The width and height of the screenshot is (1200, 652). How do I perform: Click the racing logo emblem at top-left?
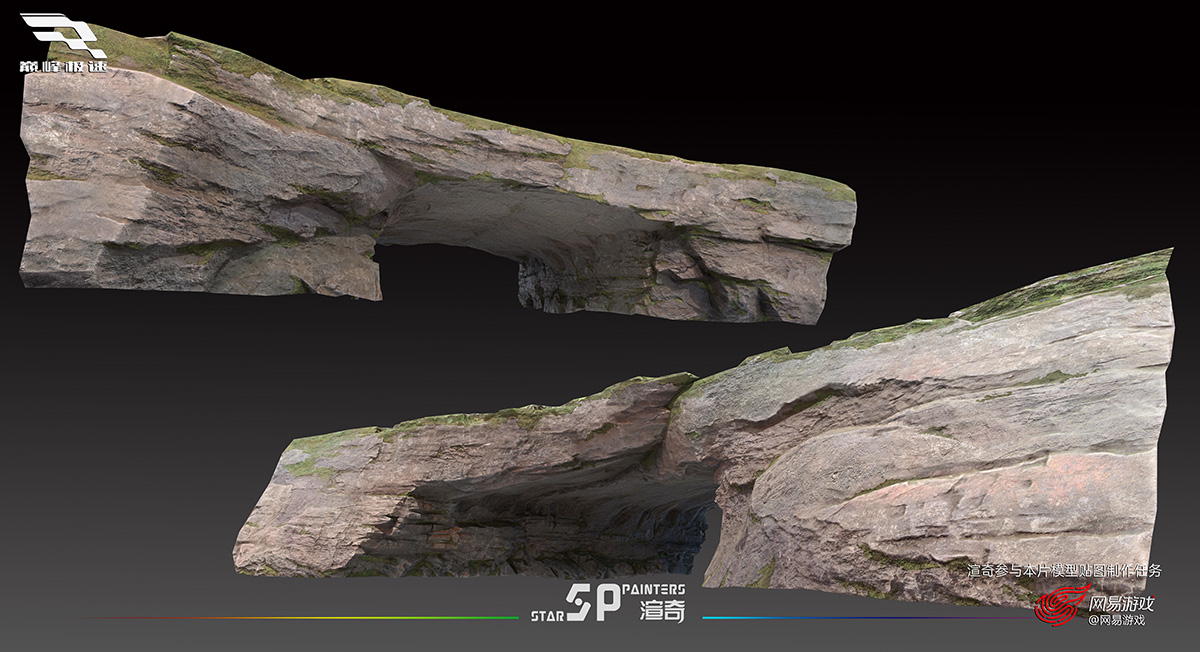pyautogui.click(x=62, y=34)
